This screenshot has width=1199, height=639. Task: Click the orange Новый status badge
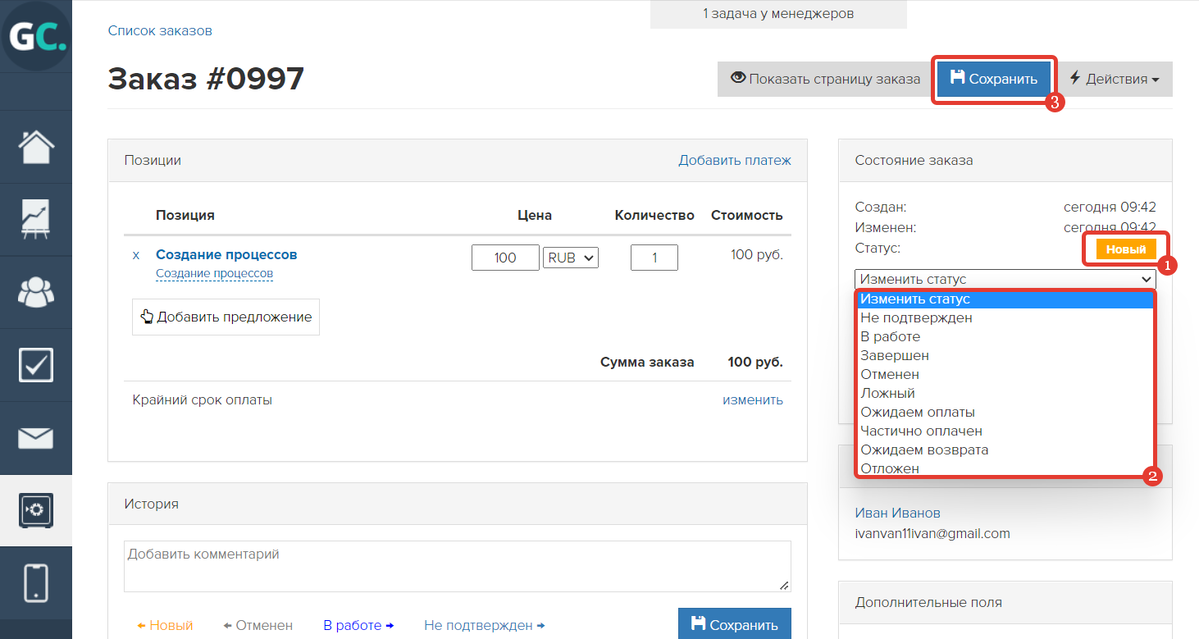coord(1126,249)
